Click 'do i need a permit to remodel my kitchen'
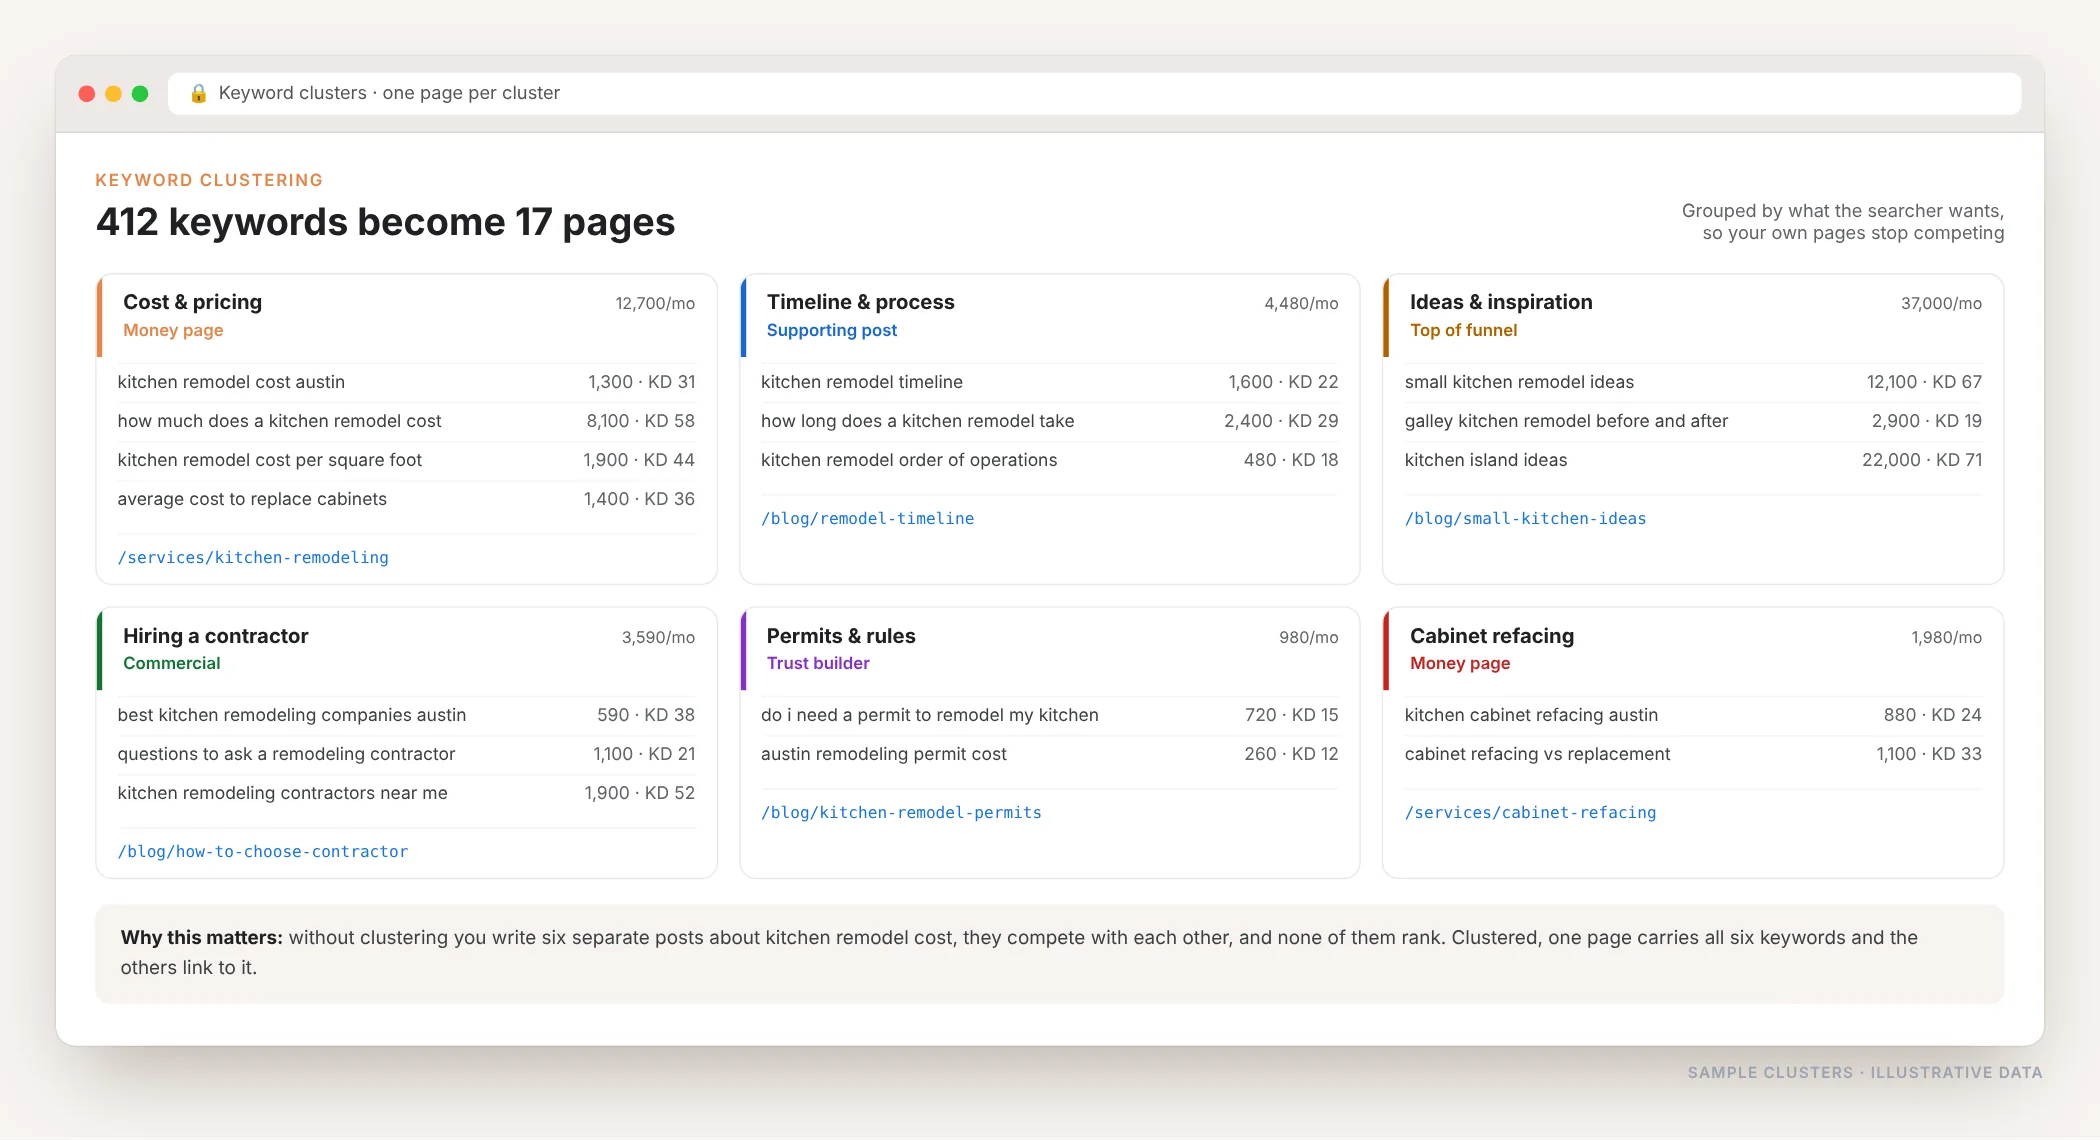This screenshot has width=2100, height=1140. pos(930,715)
